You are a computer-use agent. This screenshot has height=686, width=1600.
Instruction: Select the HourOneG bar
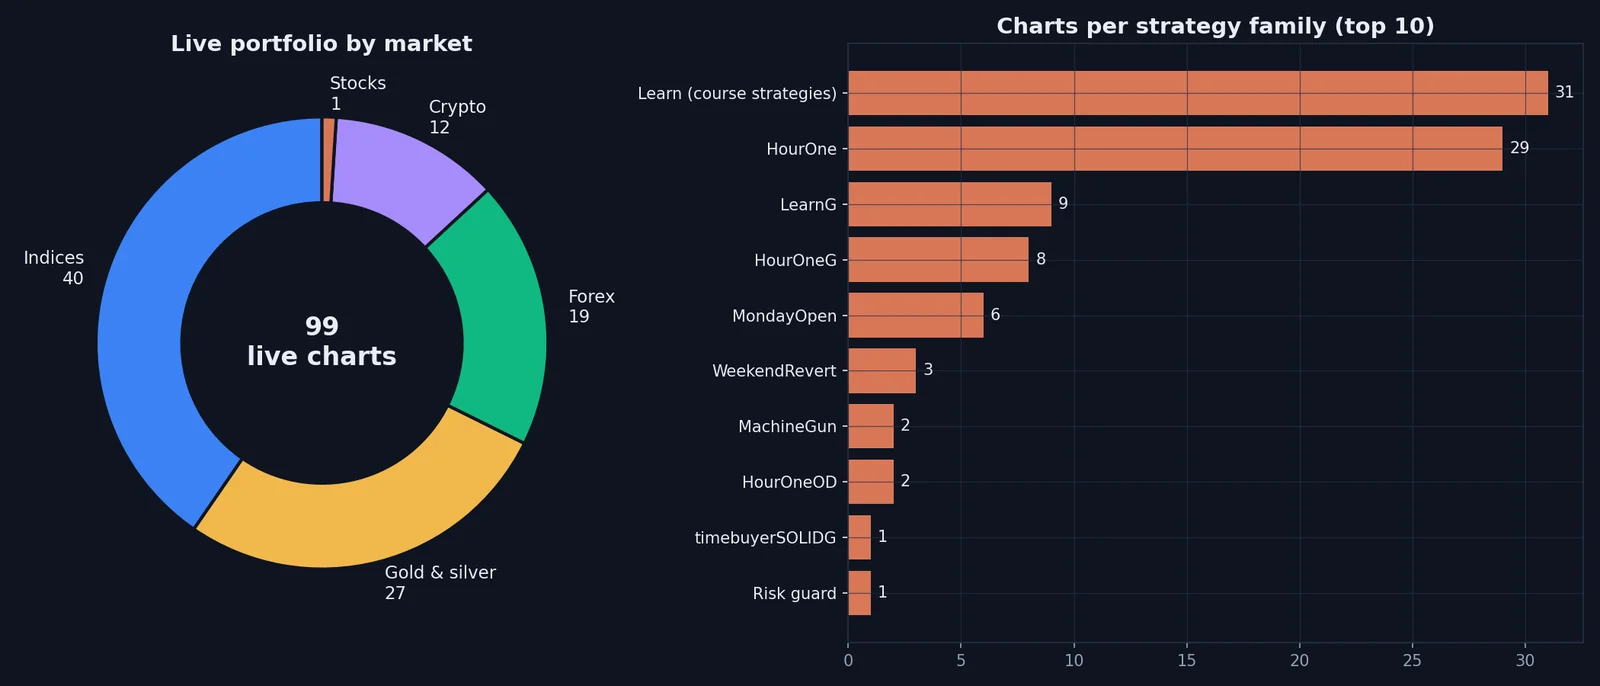coord(938,260)
